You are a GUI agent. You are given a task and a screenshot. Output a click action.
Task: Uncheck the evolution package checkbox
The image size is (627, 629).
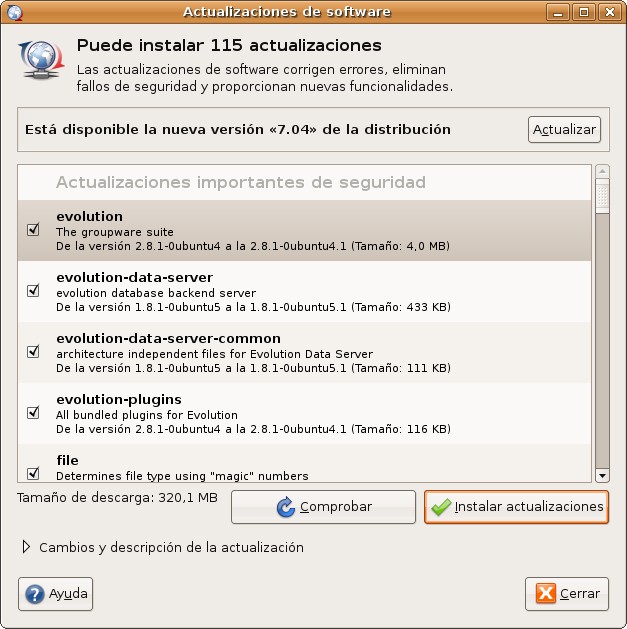pos(33,230)
